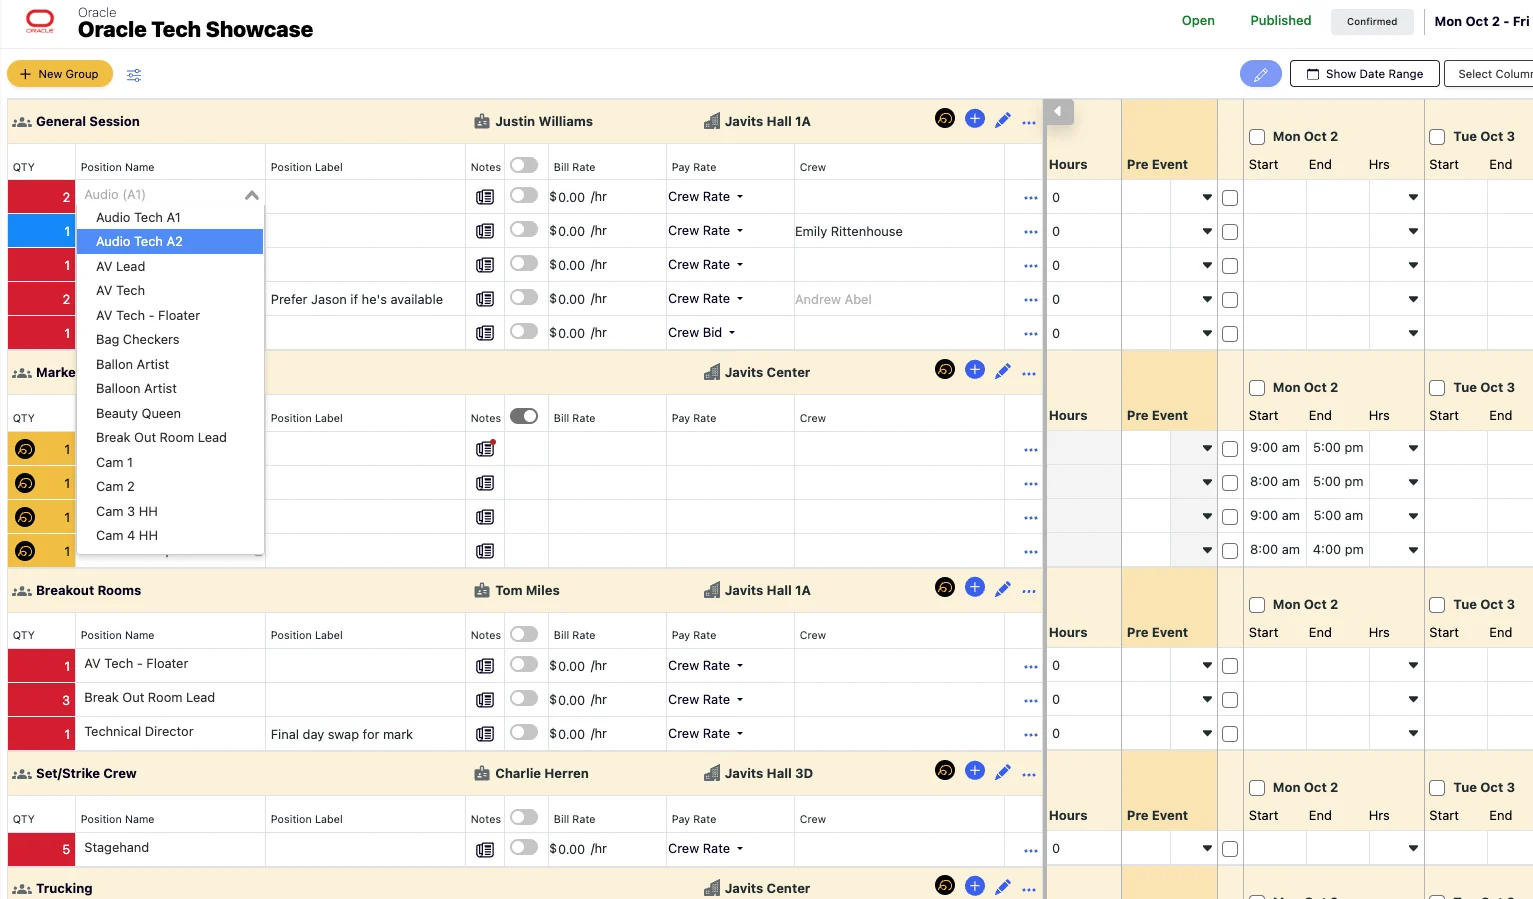Open notes icon for Stagehand row
Screen dimensions: 1533x899
[485, 850]
